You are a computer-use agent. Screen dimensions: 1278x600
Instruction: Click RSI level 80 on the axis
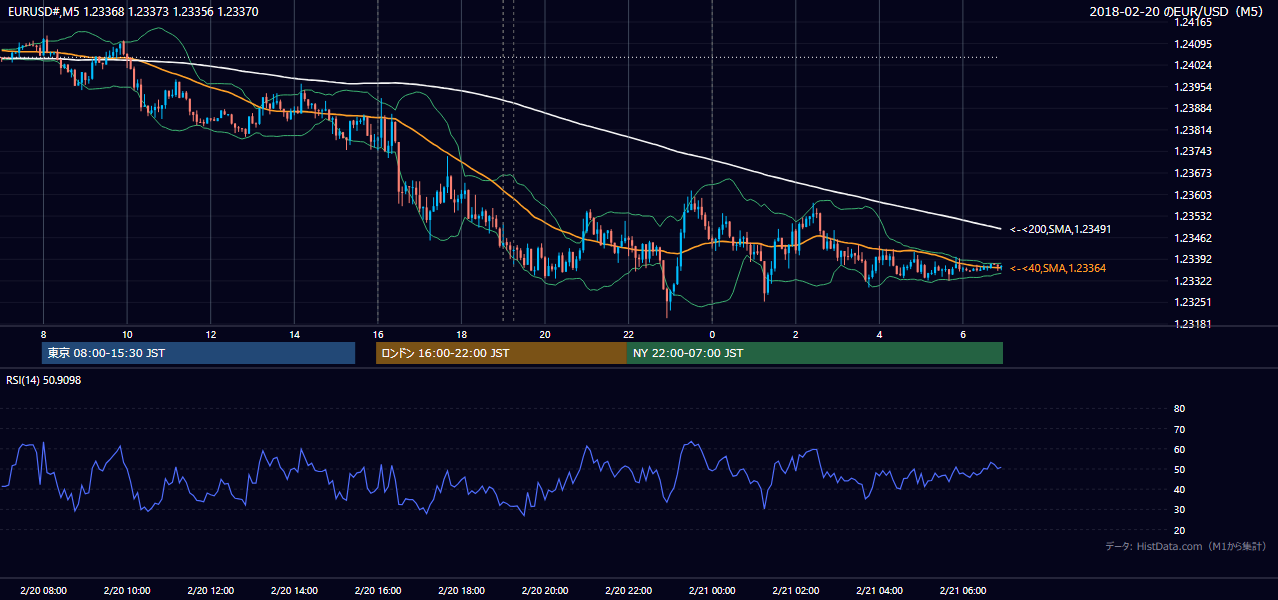click(x=1179, y=409)
